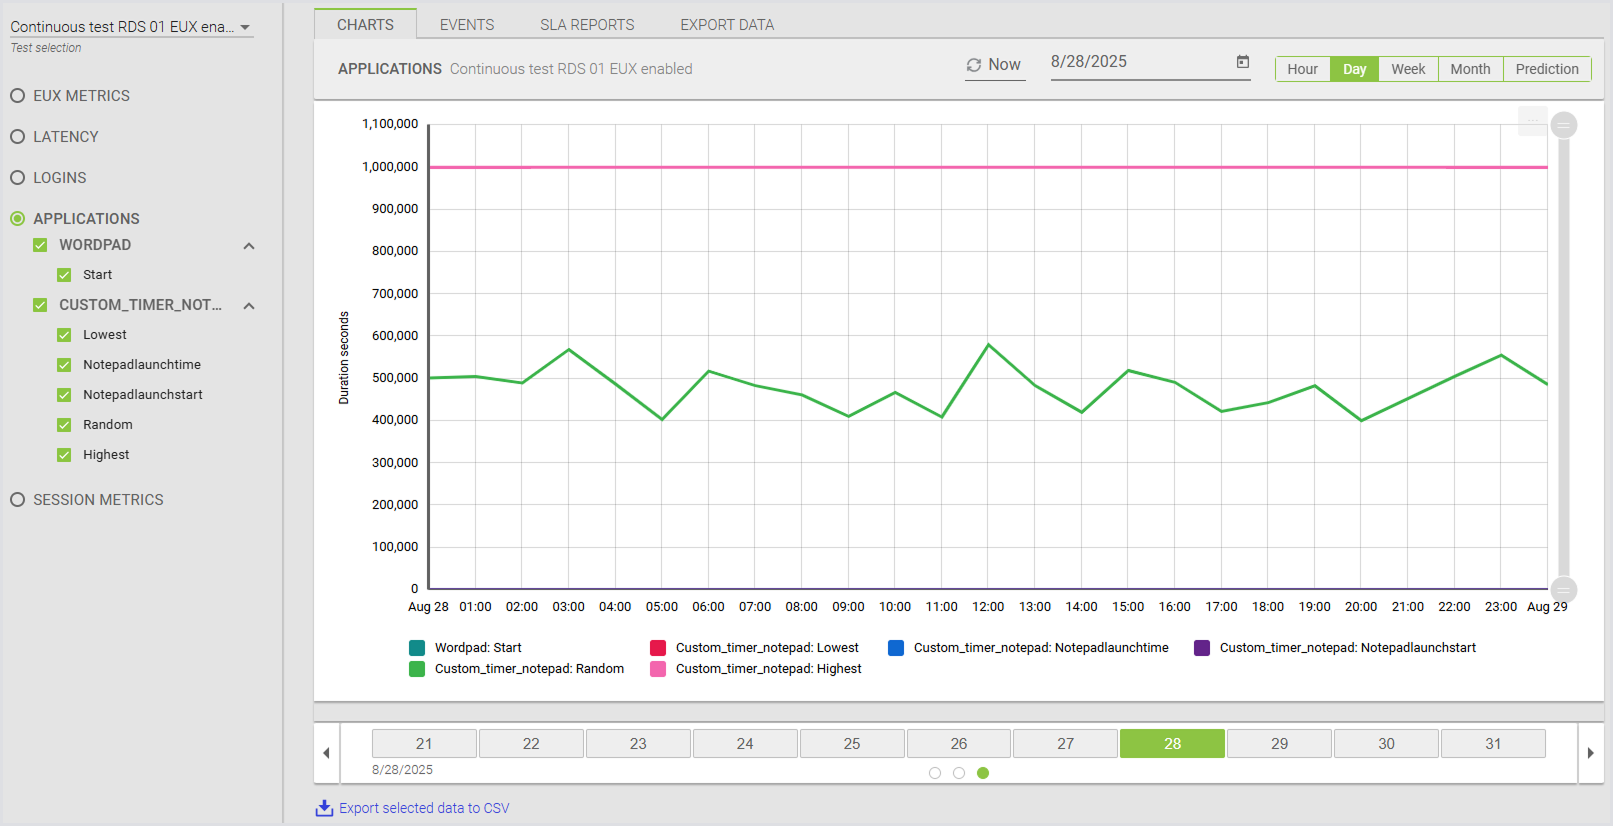Click the Wordpad: Start legend marker
1613x826 pixels.
coord(417,648)
